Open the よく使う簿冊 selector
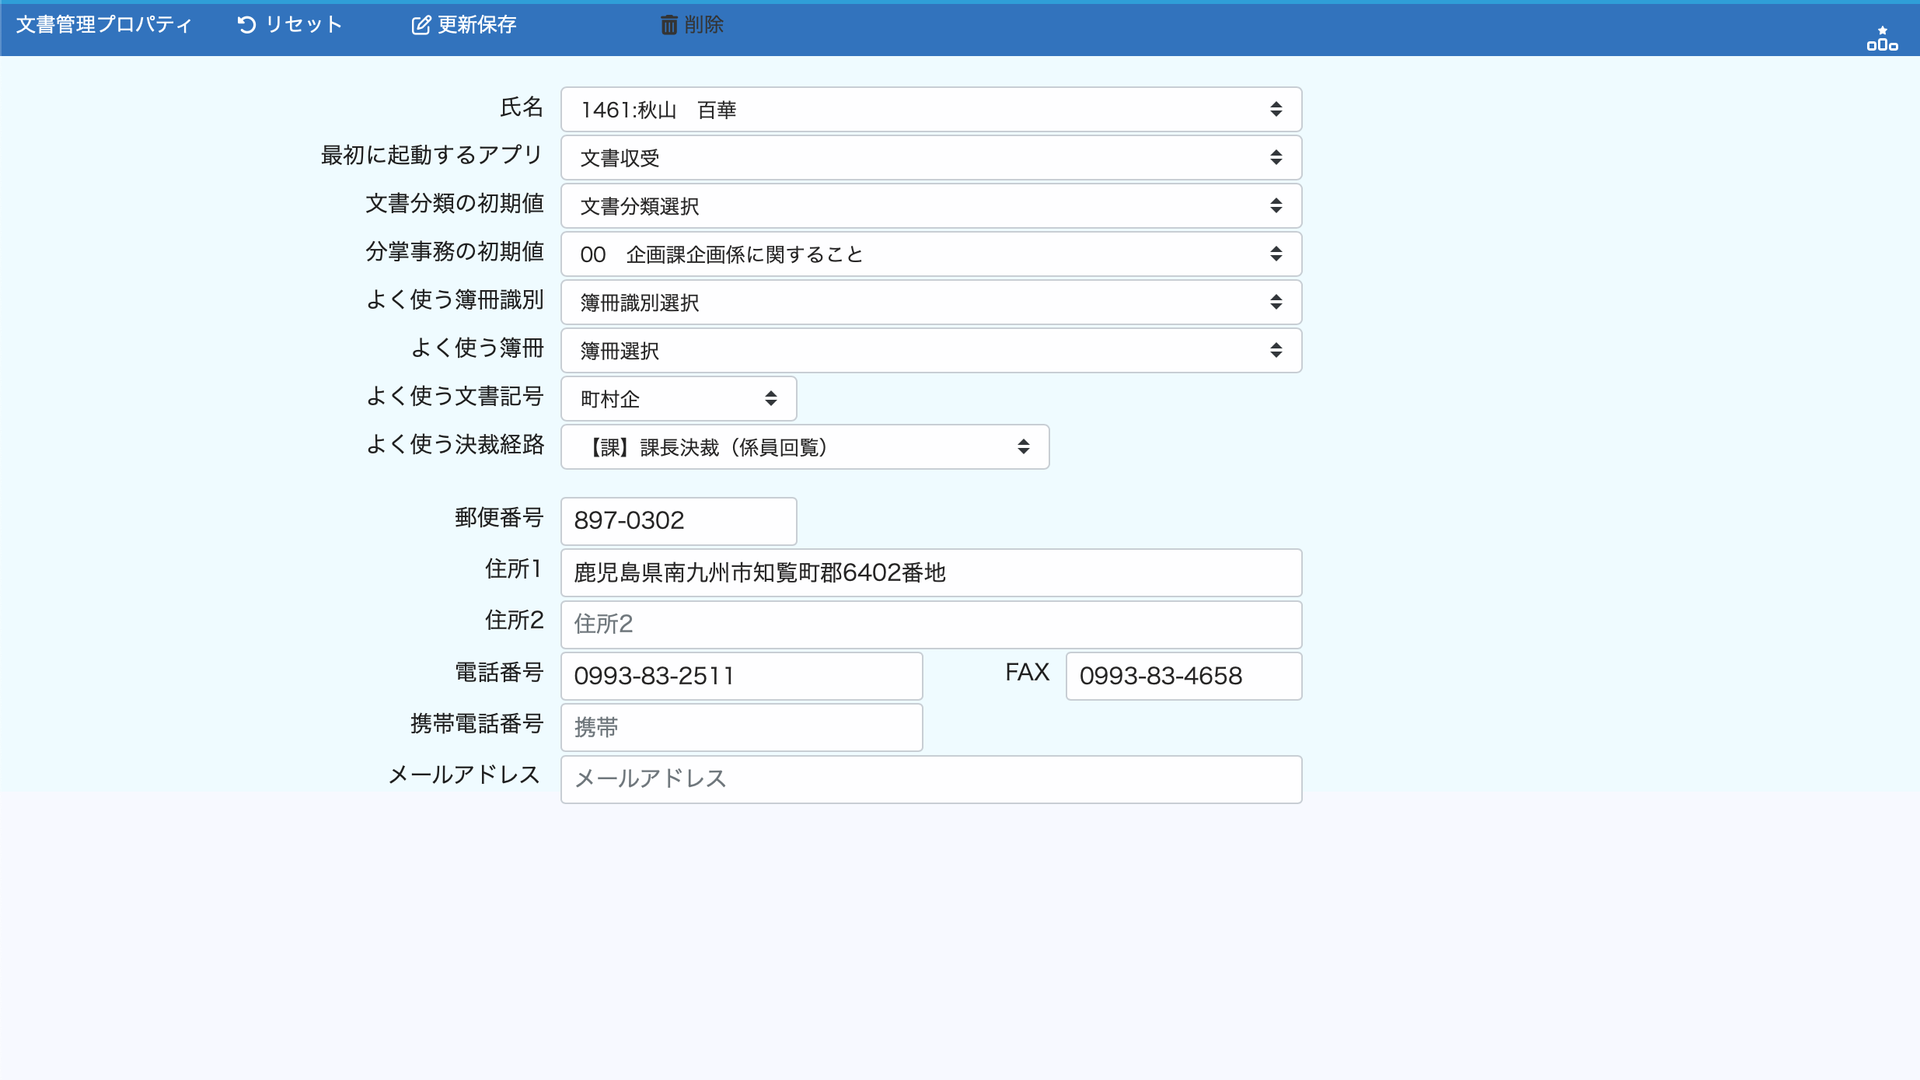The width and height of the screenshot is (1920, 1080). pos(930,351)
